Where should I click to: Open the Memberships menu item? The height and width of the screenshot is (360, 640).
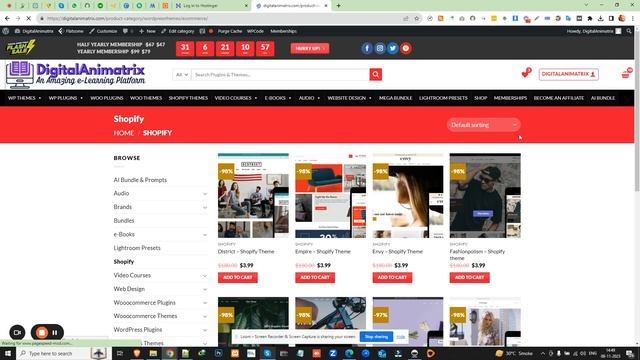click(x=510, y=98)
